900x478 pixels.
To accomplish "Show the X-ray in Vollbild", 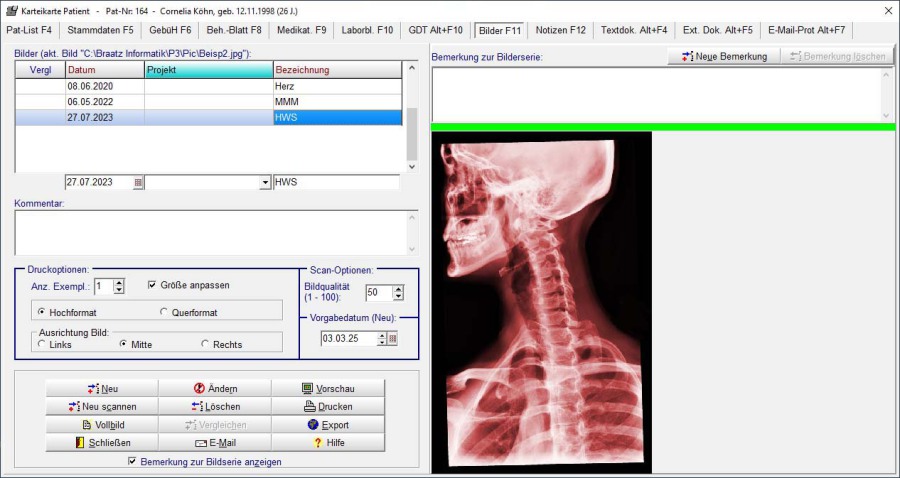I will [102, 424].
